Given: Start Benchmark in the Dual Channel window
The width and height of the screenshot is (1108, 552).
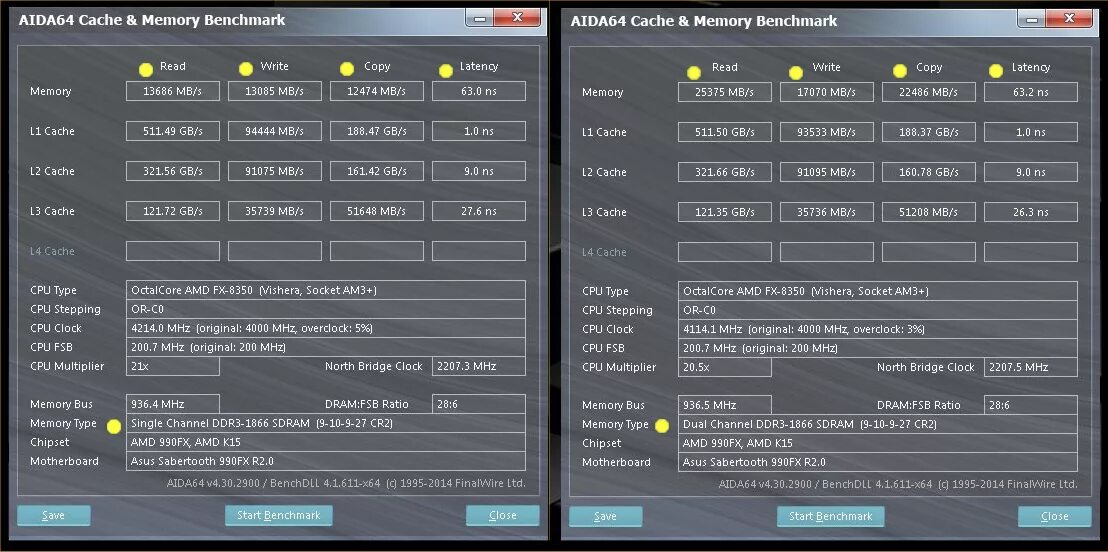Looking at the screenshot, I should (x=830, y=516).
